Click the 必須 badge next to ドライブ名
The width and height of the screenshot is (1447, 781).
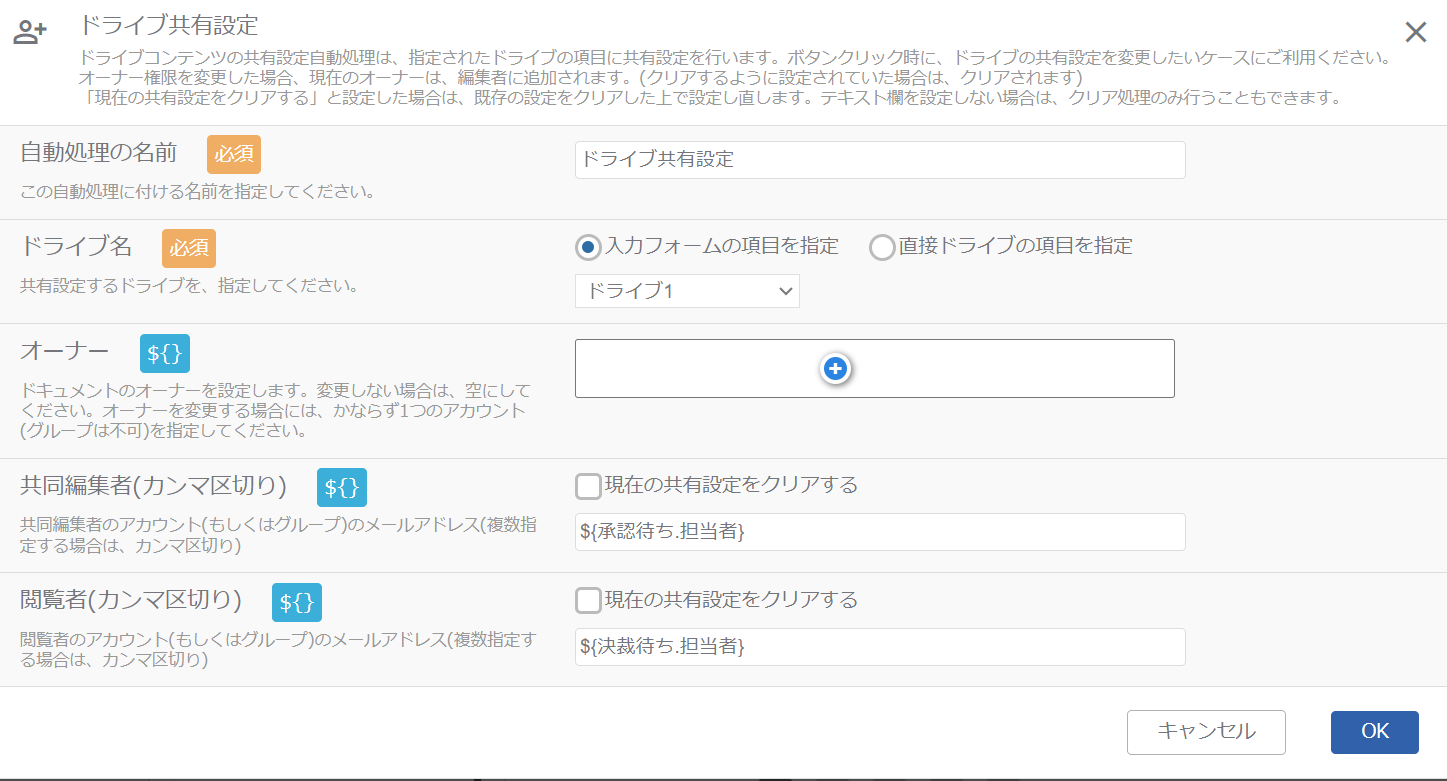(189, 248)
